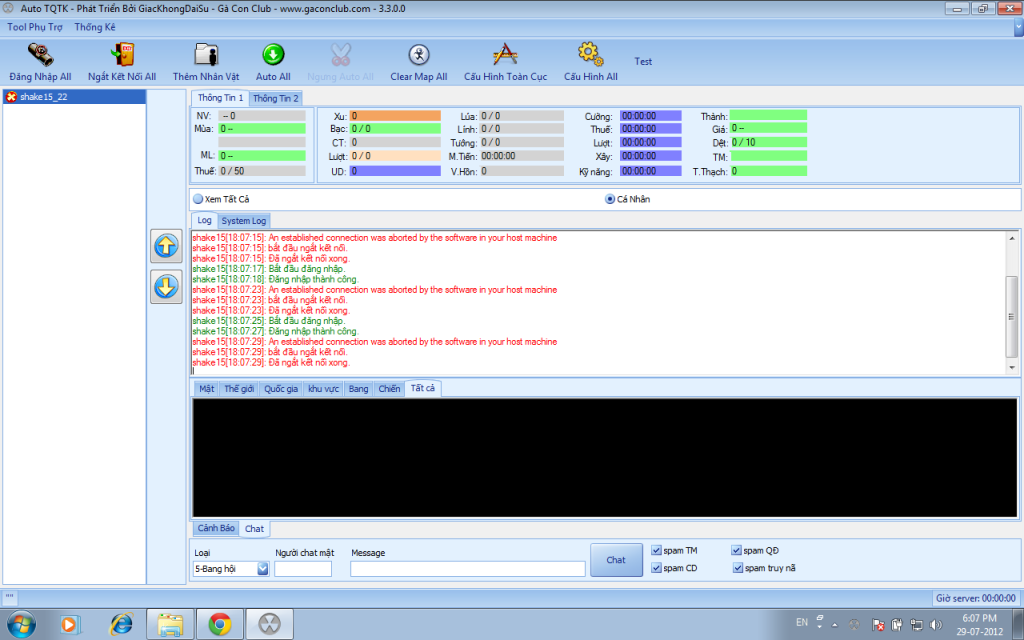Click the log vertical scrollbar thumb
This screenshot has width=1024, height=640.
(x=1012, y=317)
